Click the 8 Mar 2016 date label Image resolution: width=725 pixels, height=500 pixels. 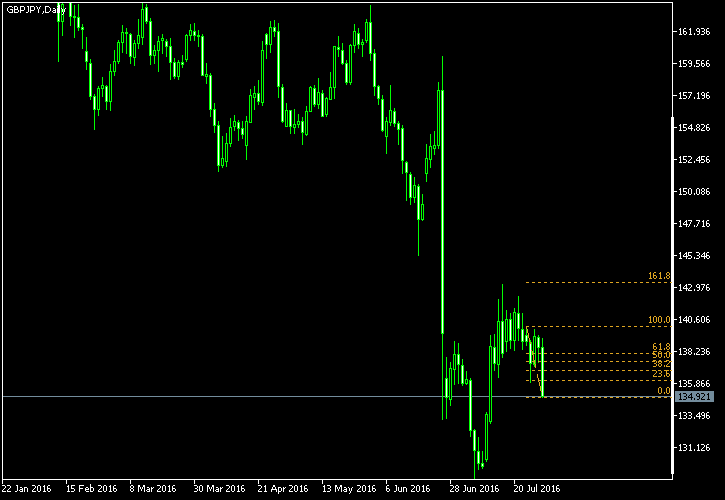153,489
